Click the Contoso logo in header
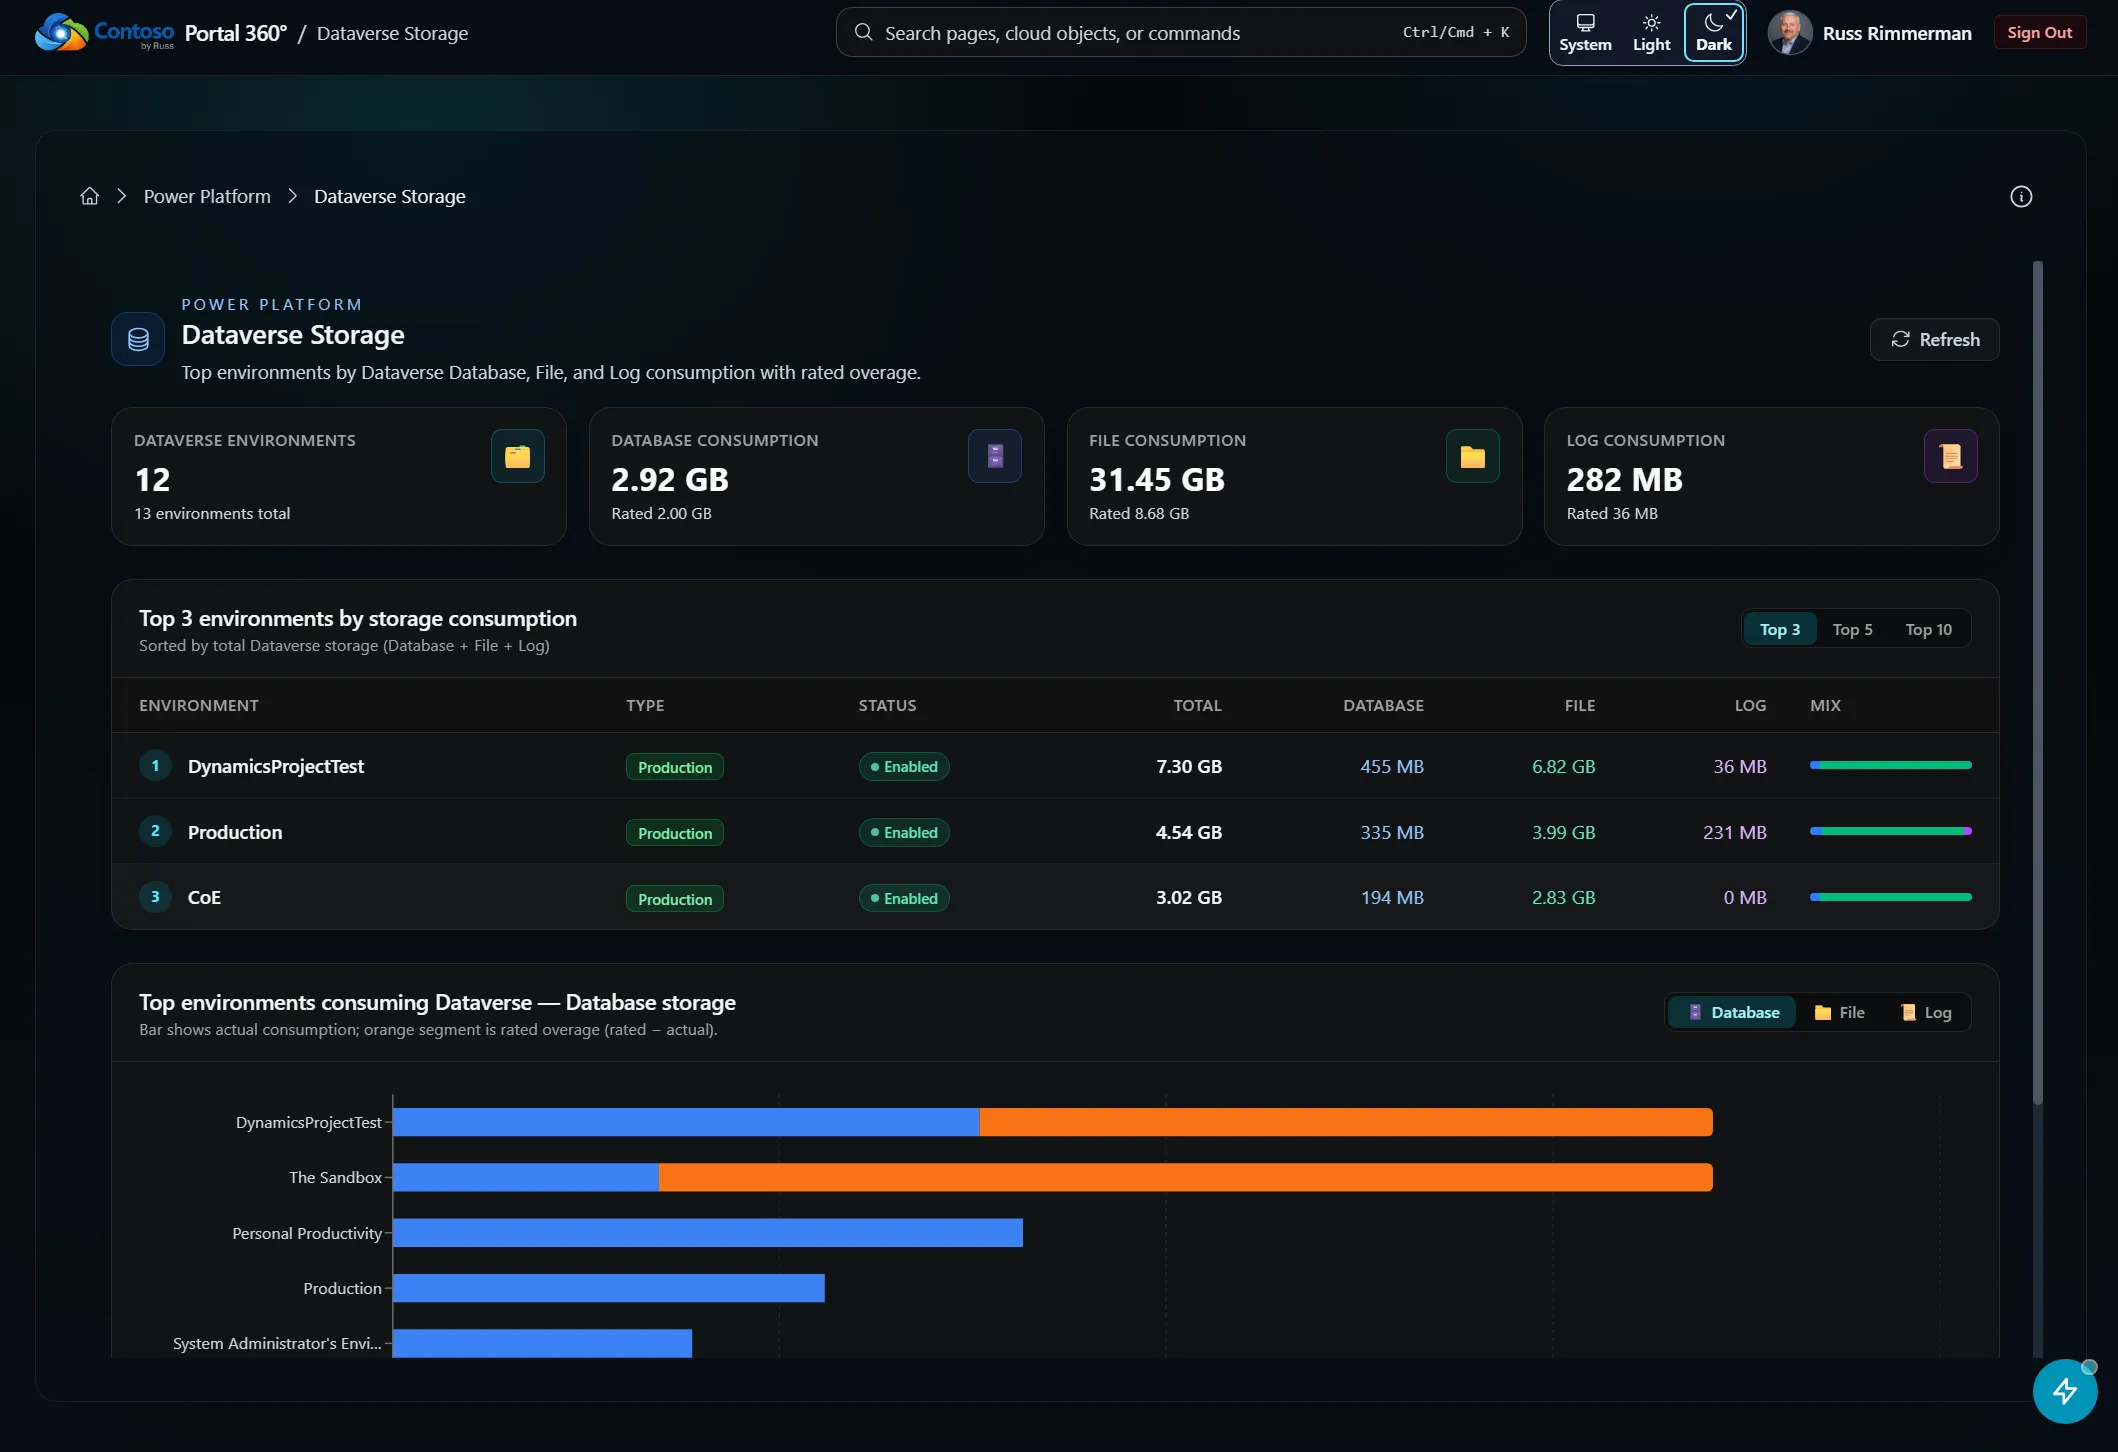This screenshot has height=1452, width=2118. (x=104, y=33)
